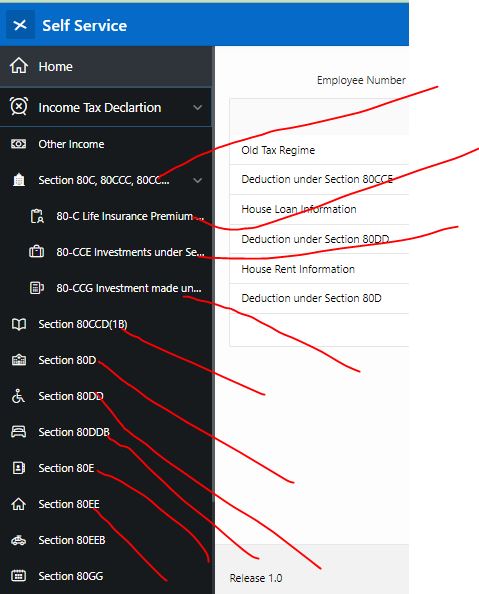Click the Section 80EEB car icon
Screen dimensions: 479x594
coord(19,540)
